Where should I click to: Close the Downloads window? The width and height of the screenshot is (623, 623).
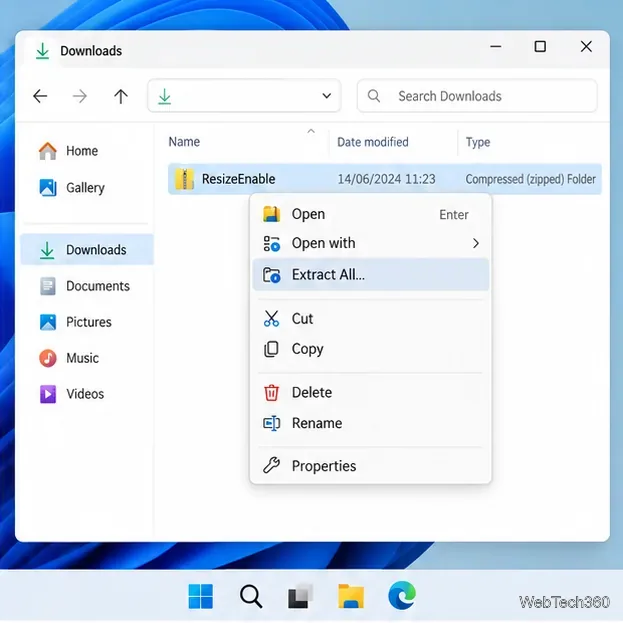point(586,46)
